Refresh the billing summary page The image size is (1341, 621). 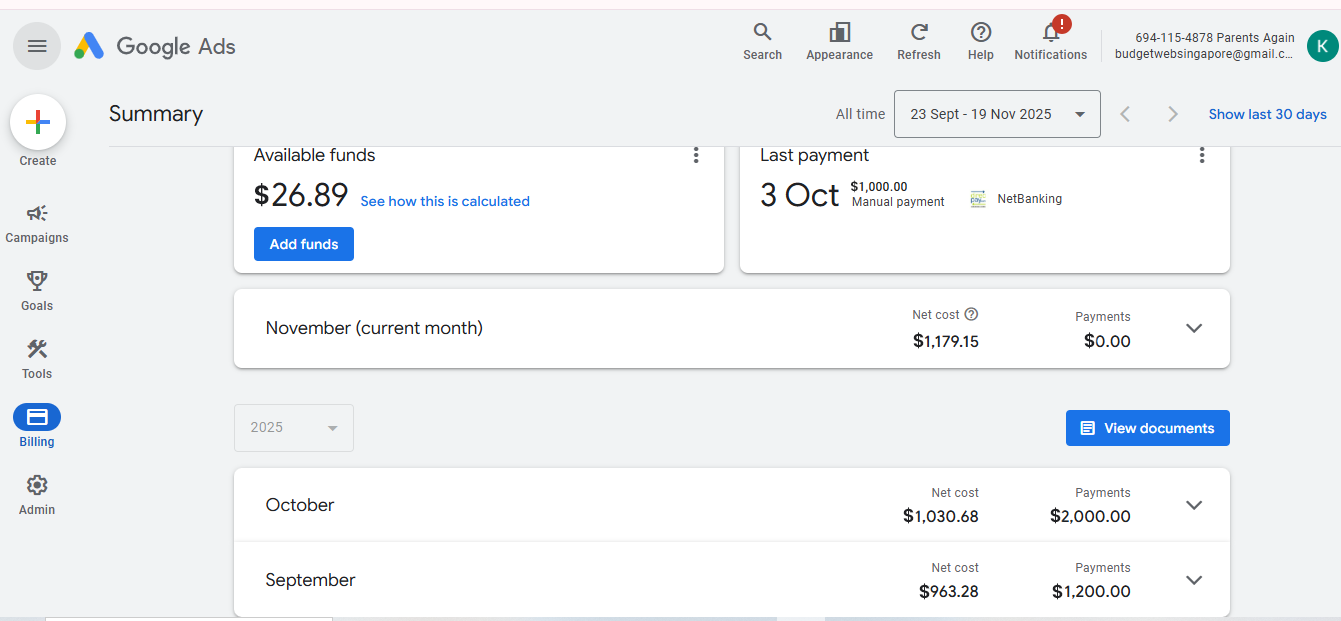point(918,33)
